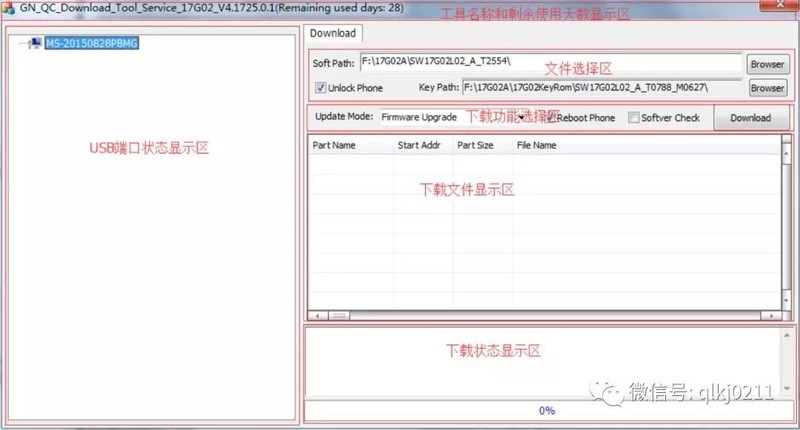This screenshot has height=430, width=800.
Task: Click into the Key Path field
Action: (602, 88)
